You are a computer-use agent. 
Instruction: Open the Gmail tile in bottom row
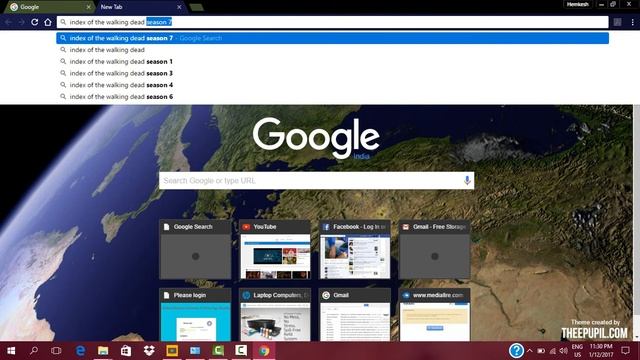click(x=354, y=315)
